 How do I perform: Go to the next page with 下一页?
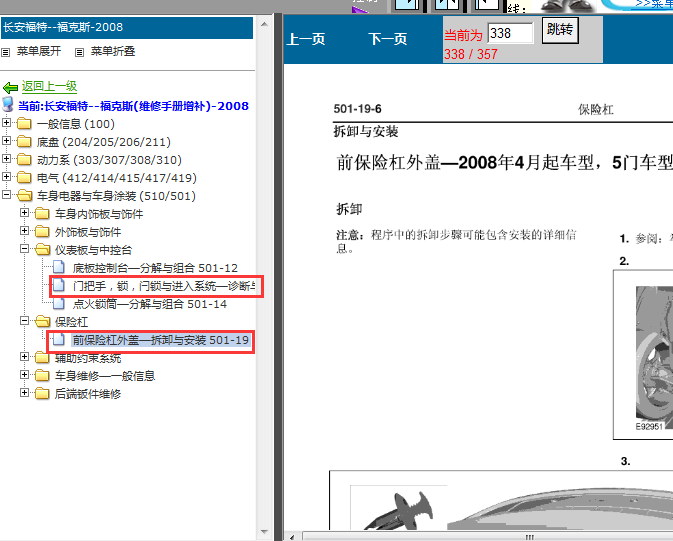pyautogui.click(x=388, y=40)
